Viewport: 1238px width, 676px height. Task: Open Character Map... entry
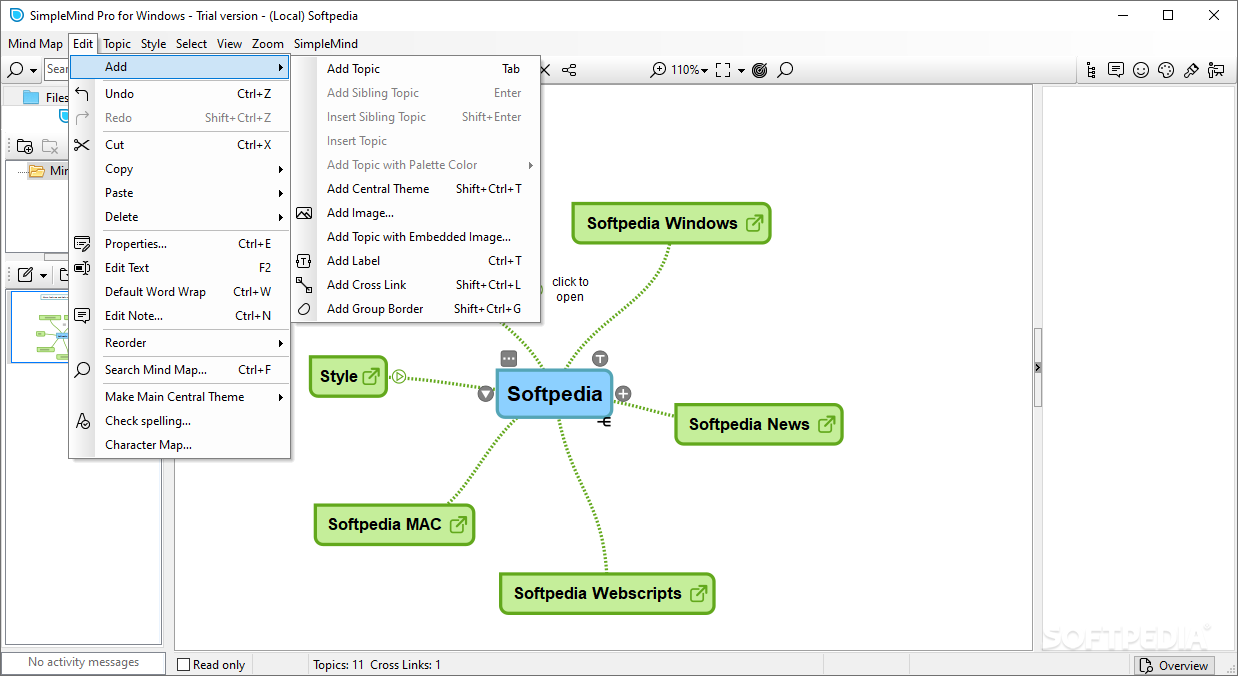[180, 445]
